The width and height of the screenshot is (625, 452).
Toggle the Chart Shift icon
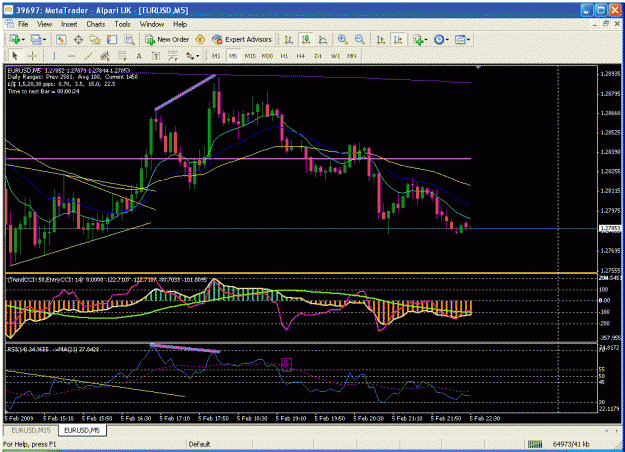point(398,39)
